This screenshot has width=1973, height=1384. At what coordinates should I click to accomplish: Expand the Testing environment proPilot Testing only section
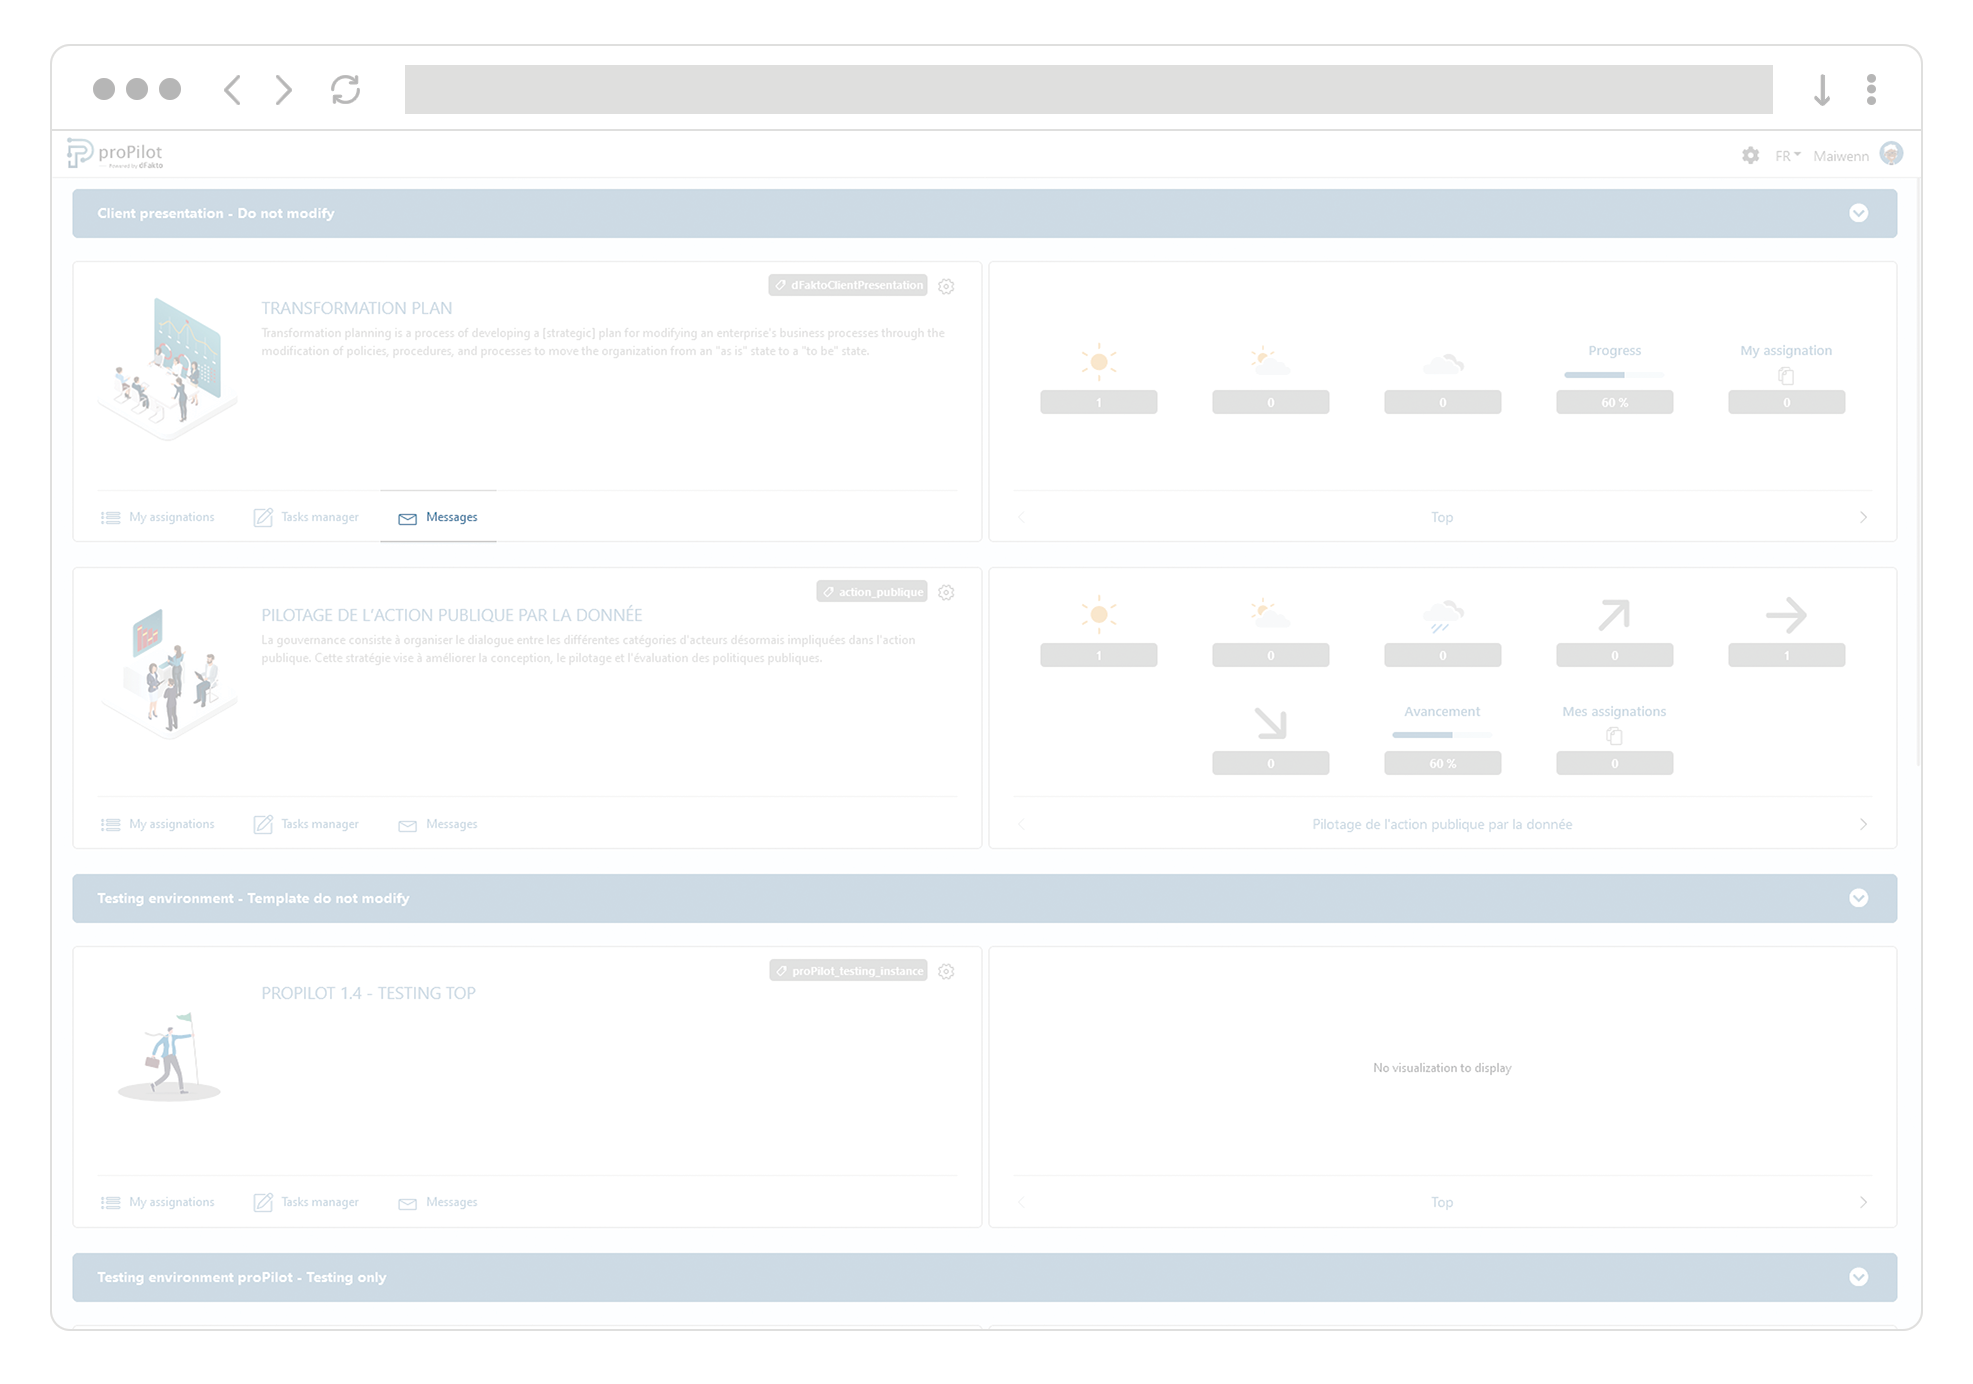pyautogui.click(x=1859, y=1277)
